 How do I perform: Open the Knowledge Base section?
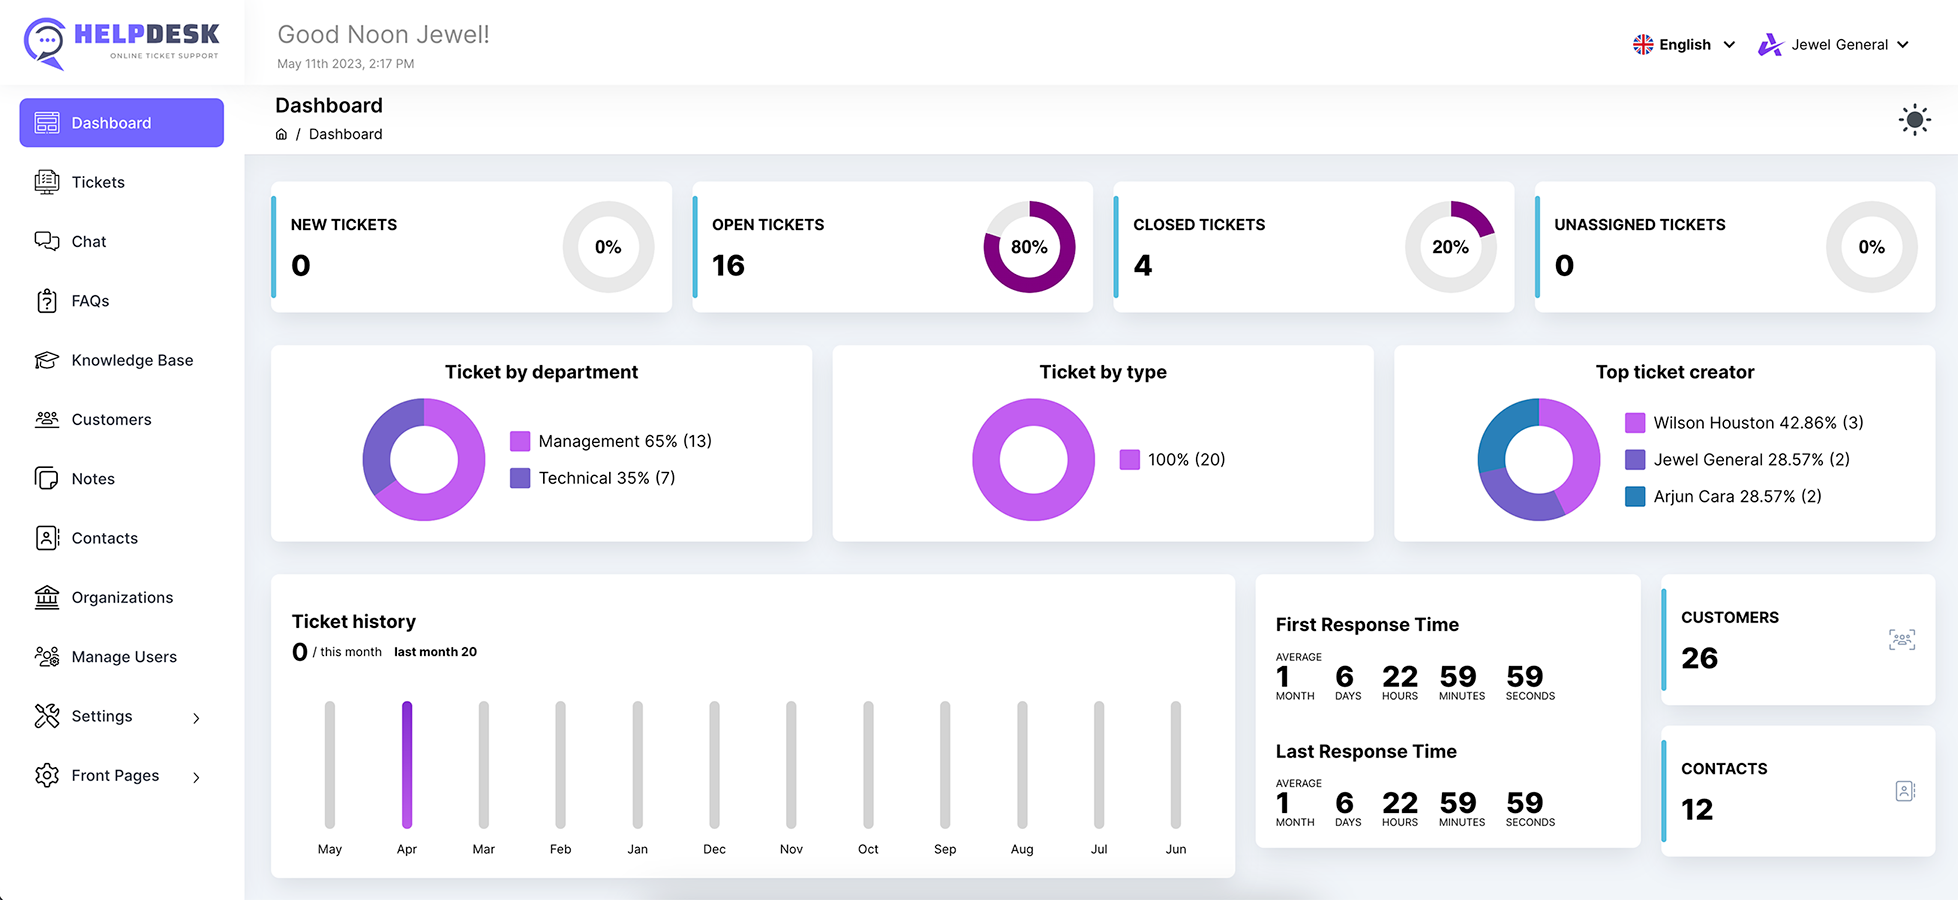pyautogui.click(x=132, y=360)
